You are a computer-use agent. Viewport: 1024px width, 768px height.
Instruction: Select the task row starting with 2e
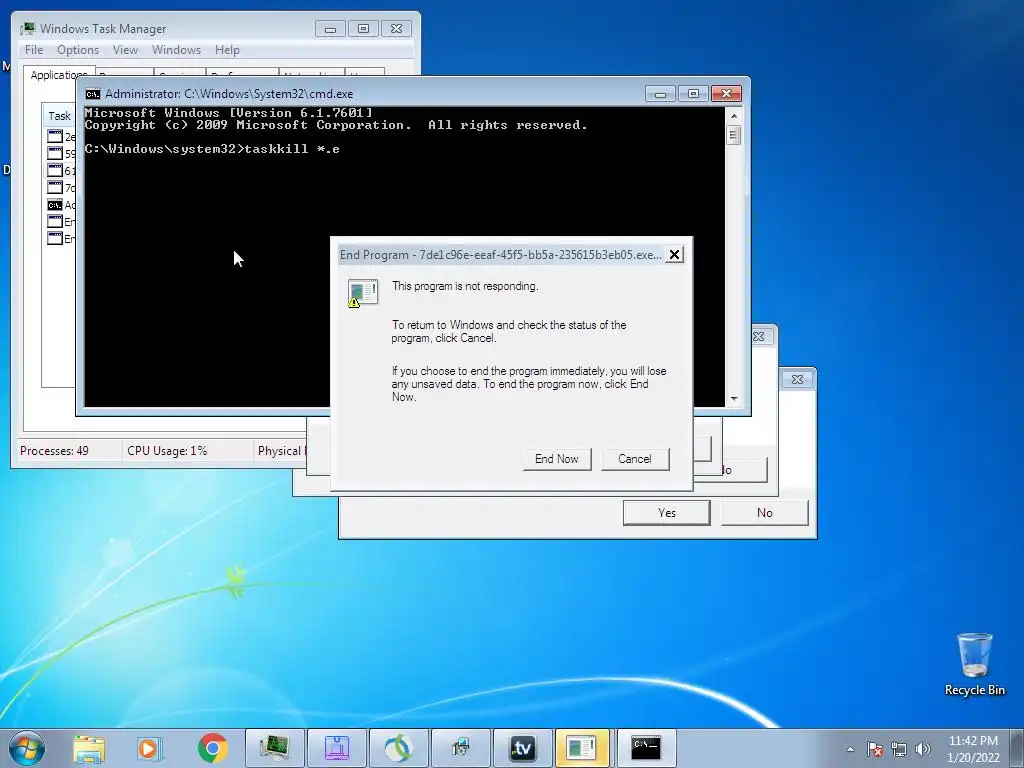pyautogui.click(x=61, y=136)
